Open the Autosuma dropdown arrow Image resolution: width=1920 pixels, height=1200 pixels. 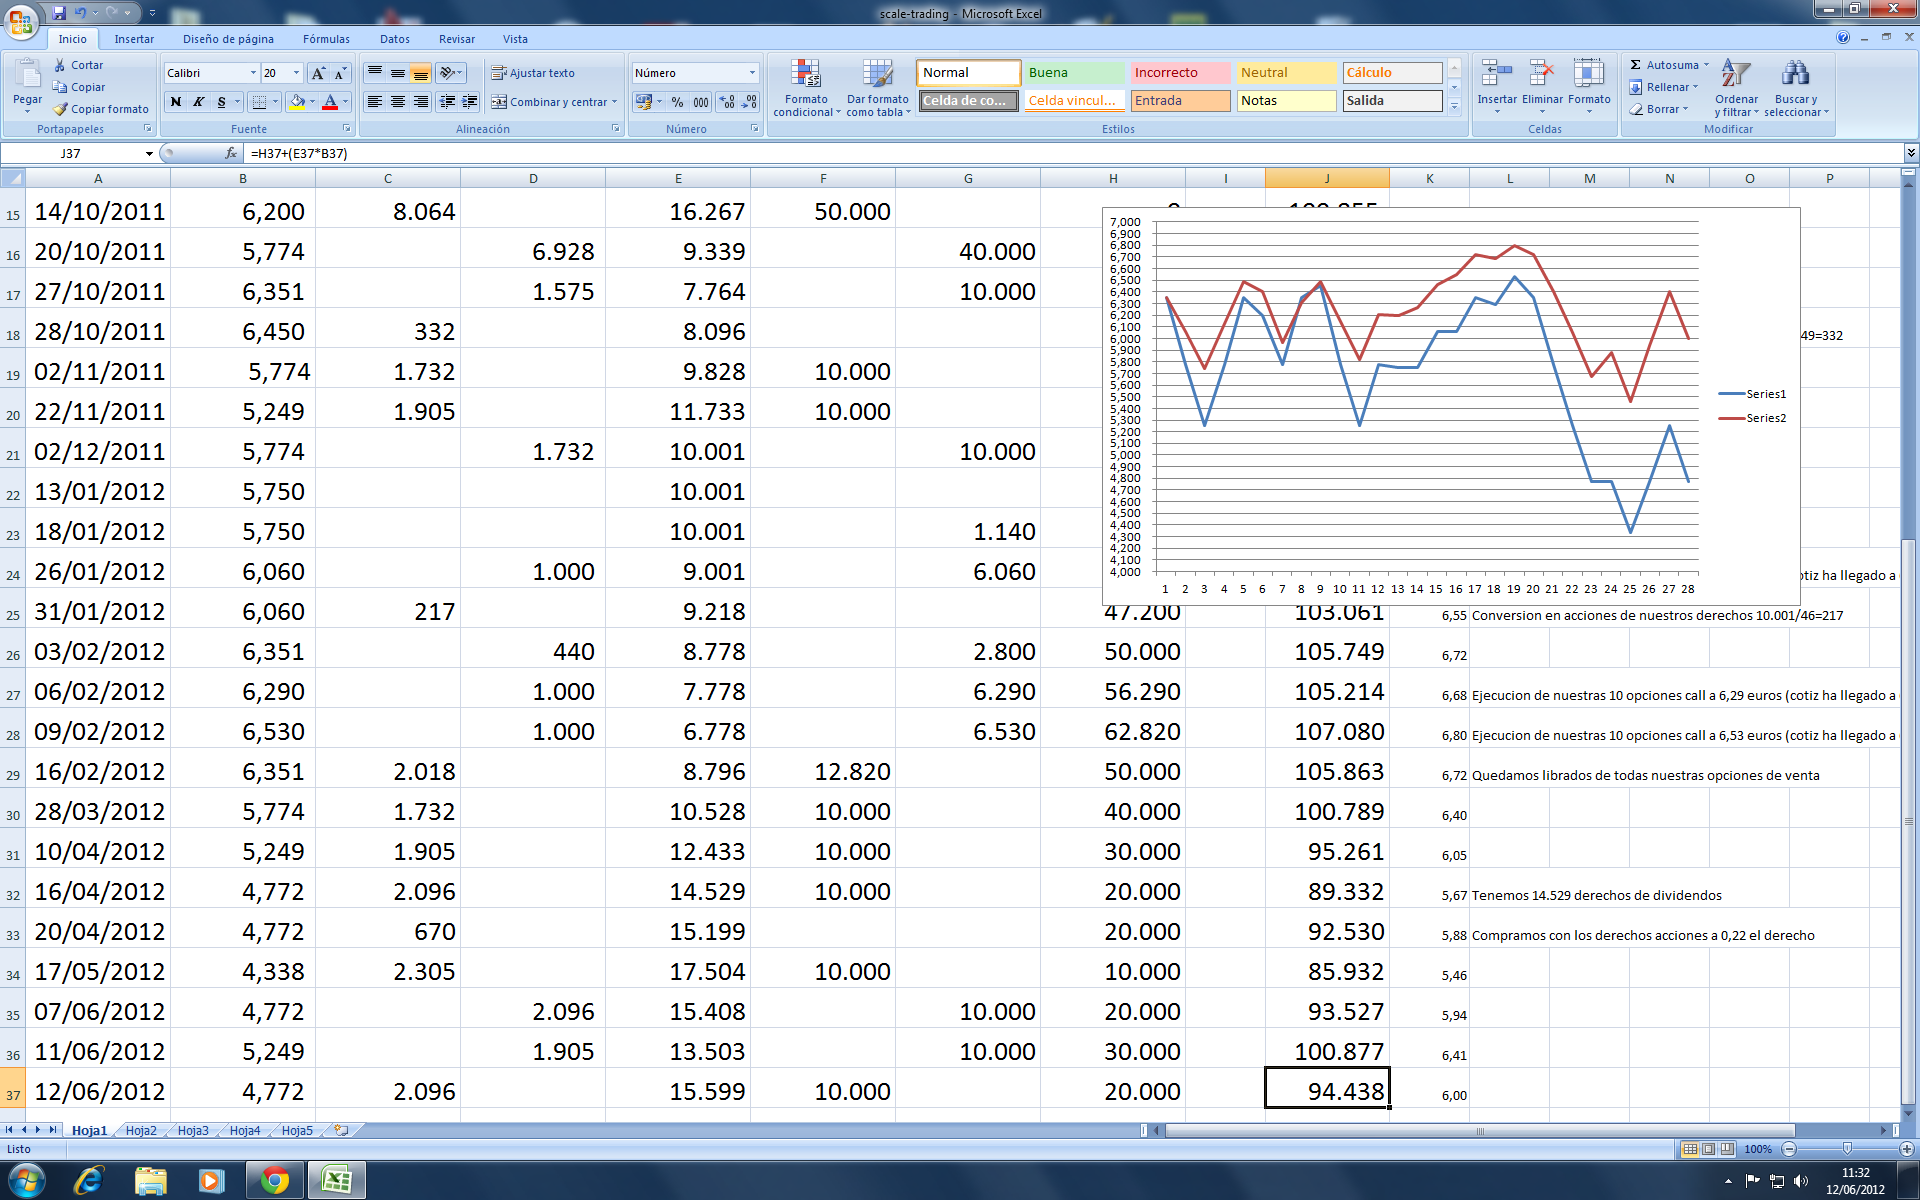[1707, 65]
